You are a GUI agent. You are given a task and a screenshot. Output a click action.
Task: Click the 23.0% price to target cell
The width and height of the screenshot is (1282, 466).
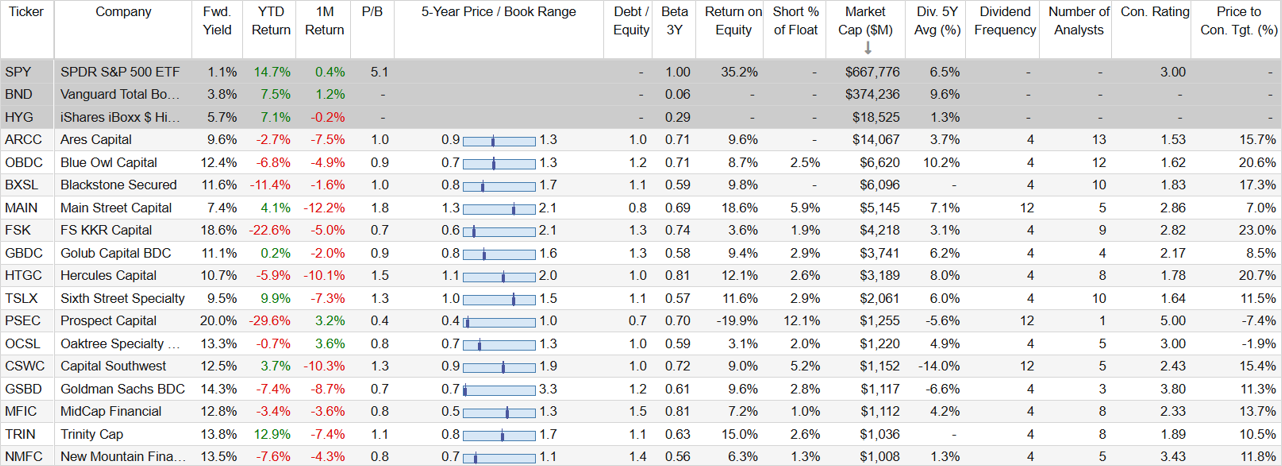(x=1257, y=230)
